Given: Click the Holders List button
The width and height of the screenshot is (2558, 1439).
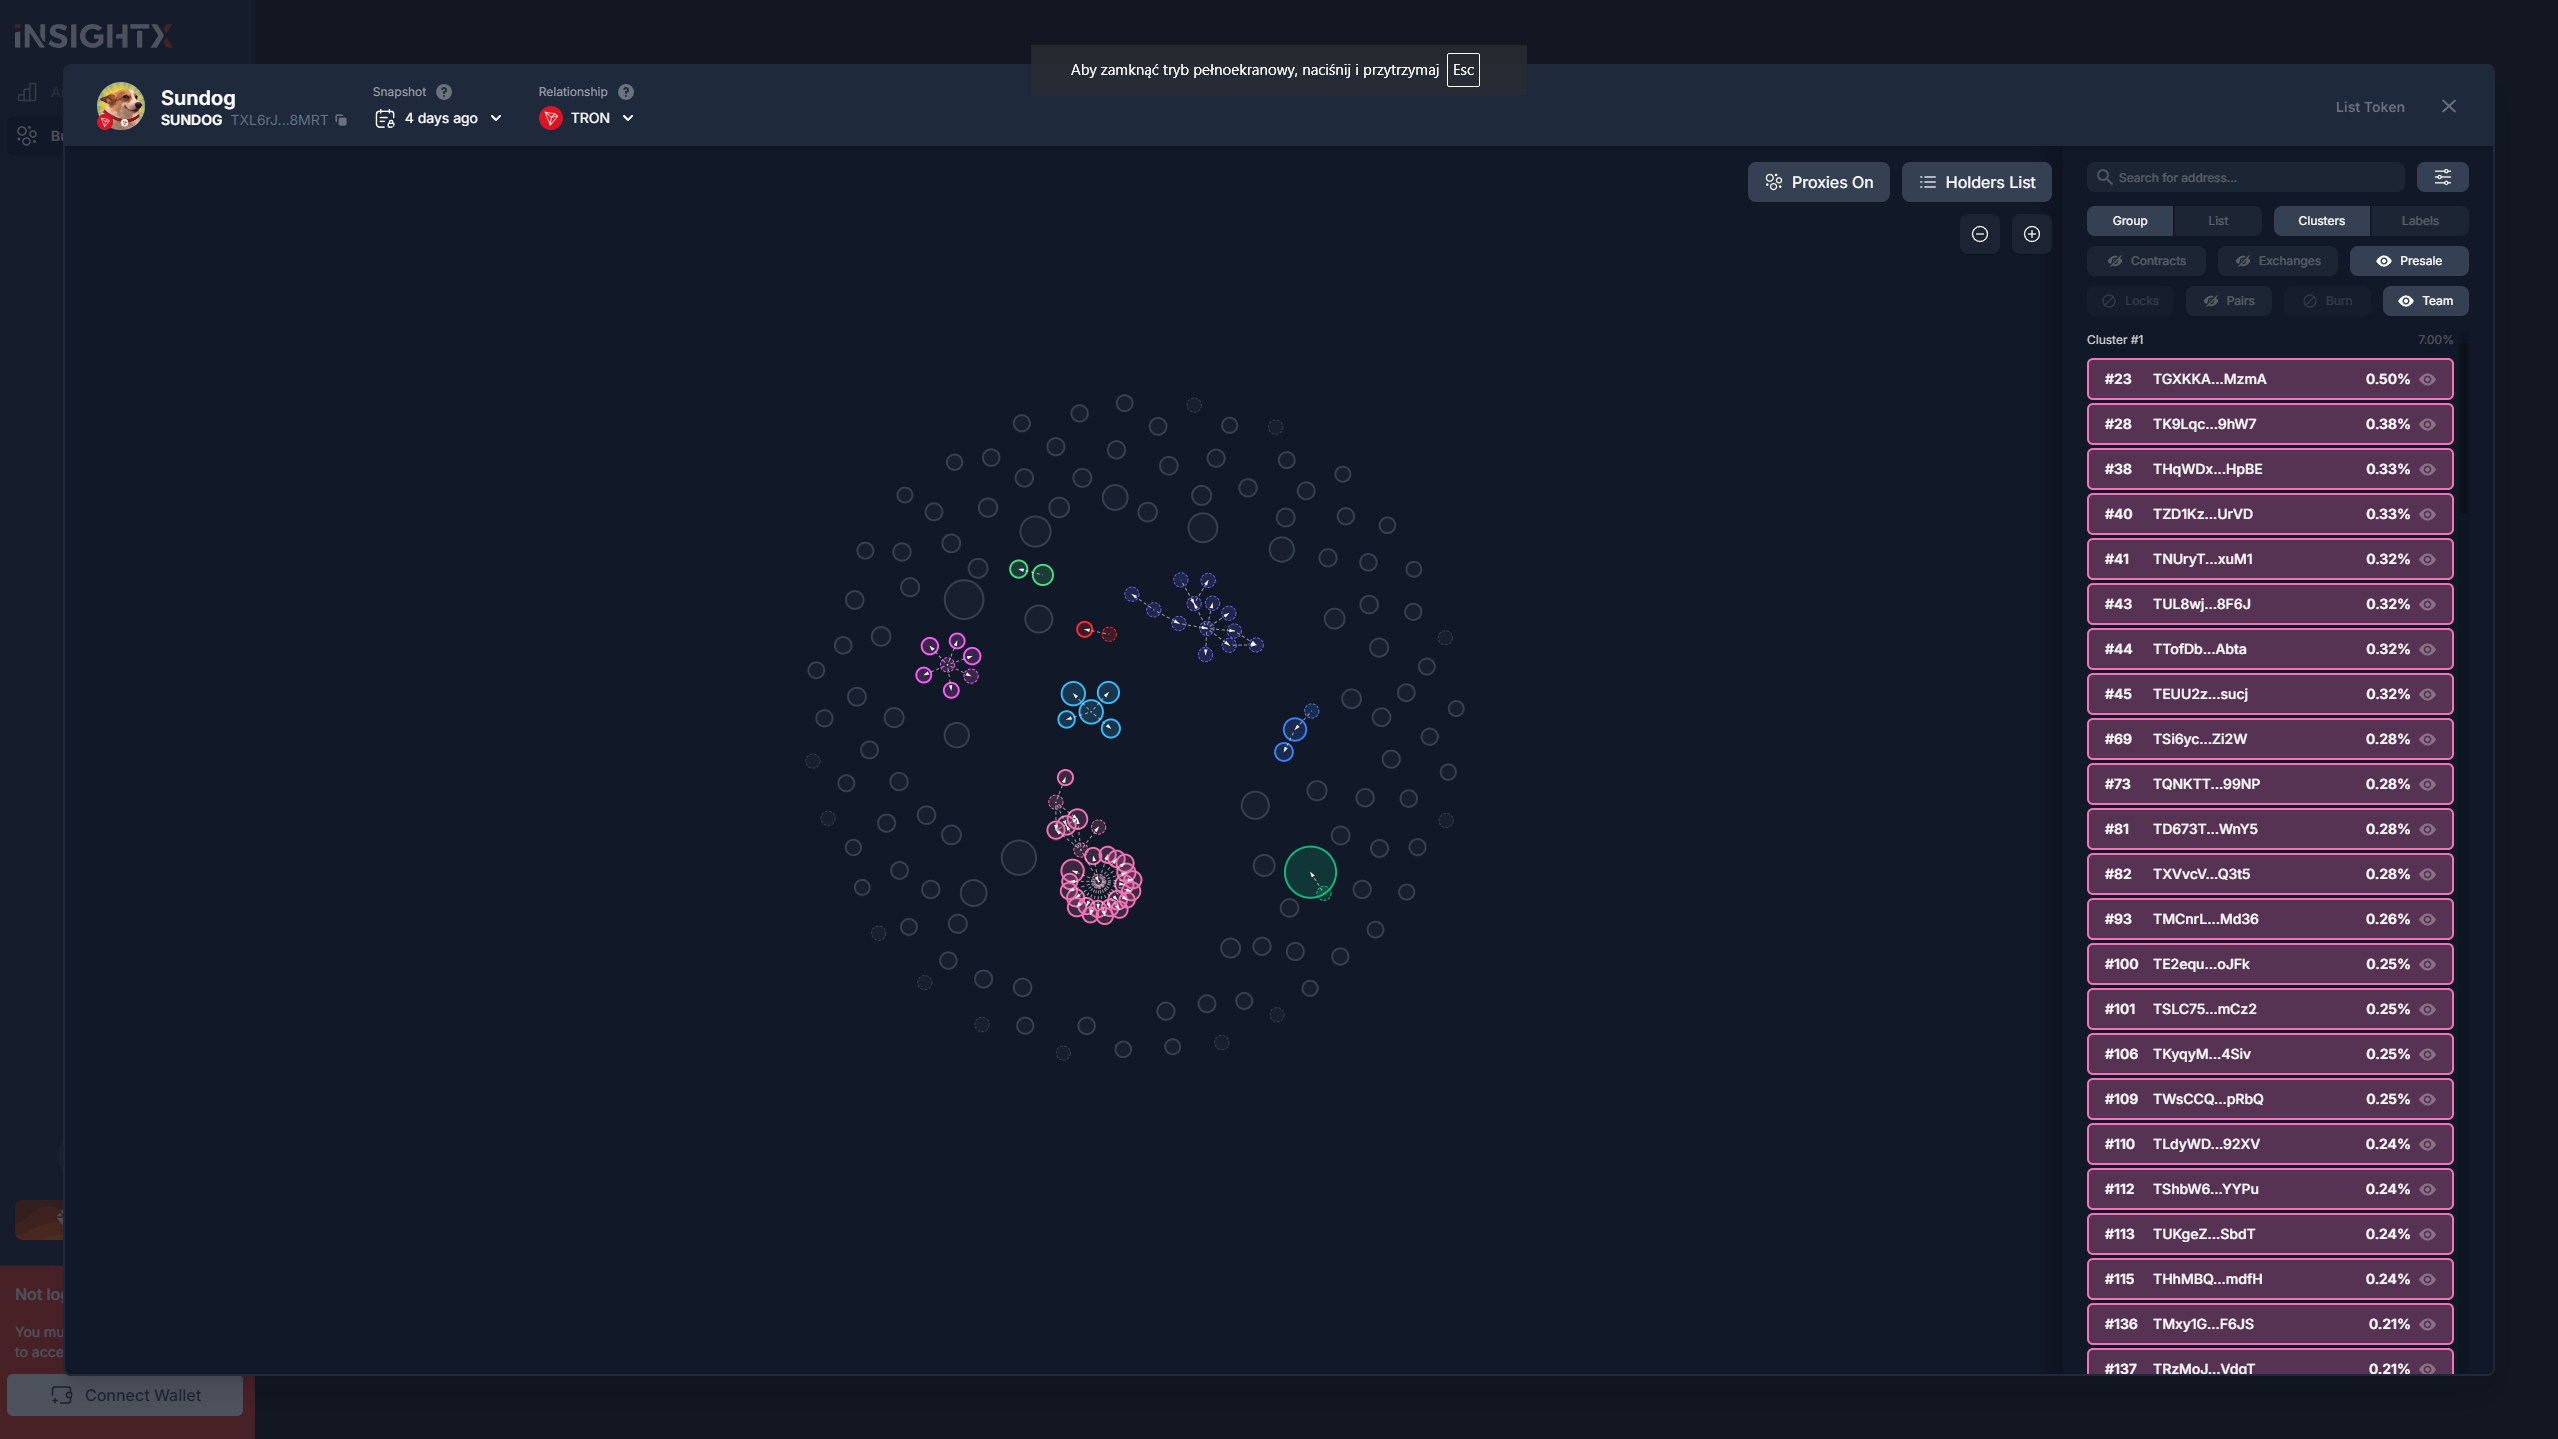Looking at the screenshot, I should click(1975, 182).
